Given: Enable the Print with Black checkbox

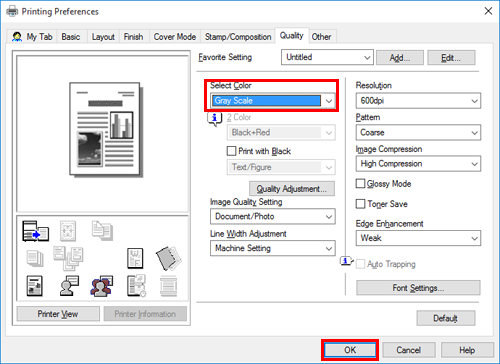Looking at the screenshot, I should (x=231, y=151).
